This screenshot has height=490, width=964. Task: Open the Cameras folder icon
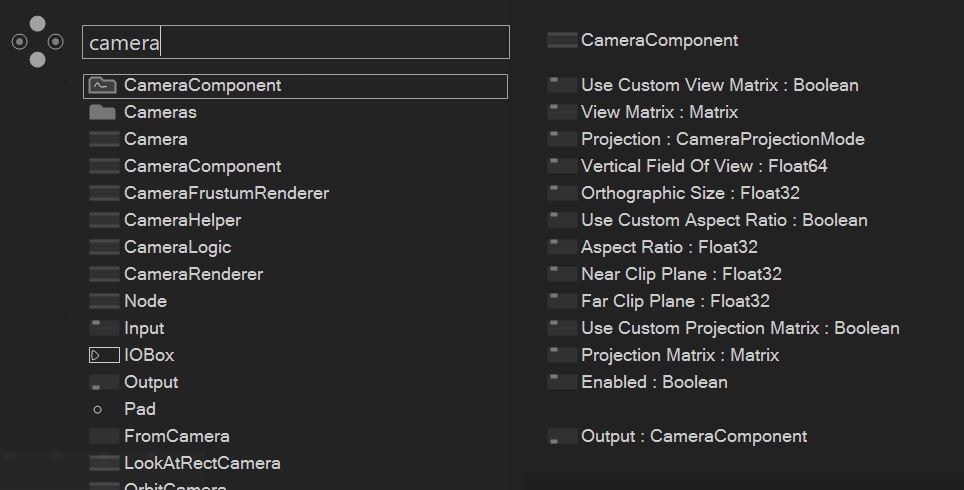point(102,112)
